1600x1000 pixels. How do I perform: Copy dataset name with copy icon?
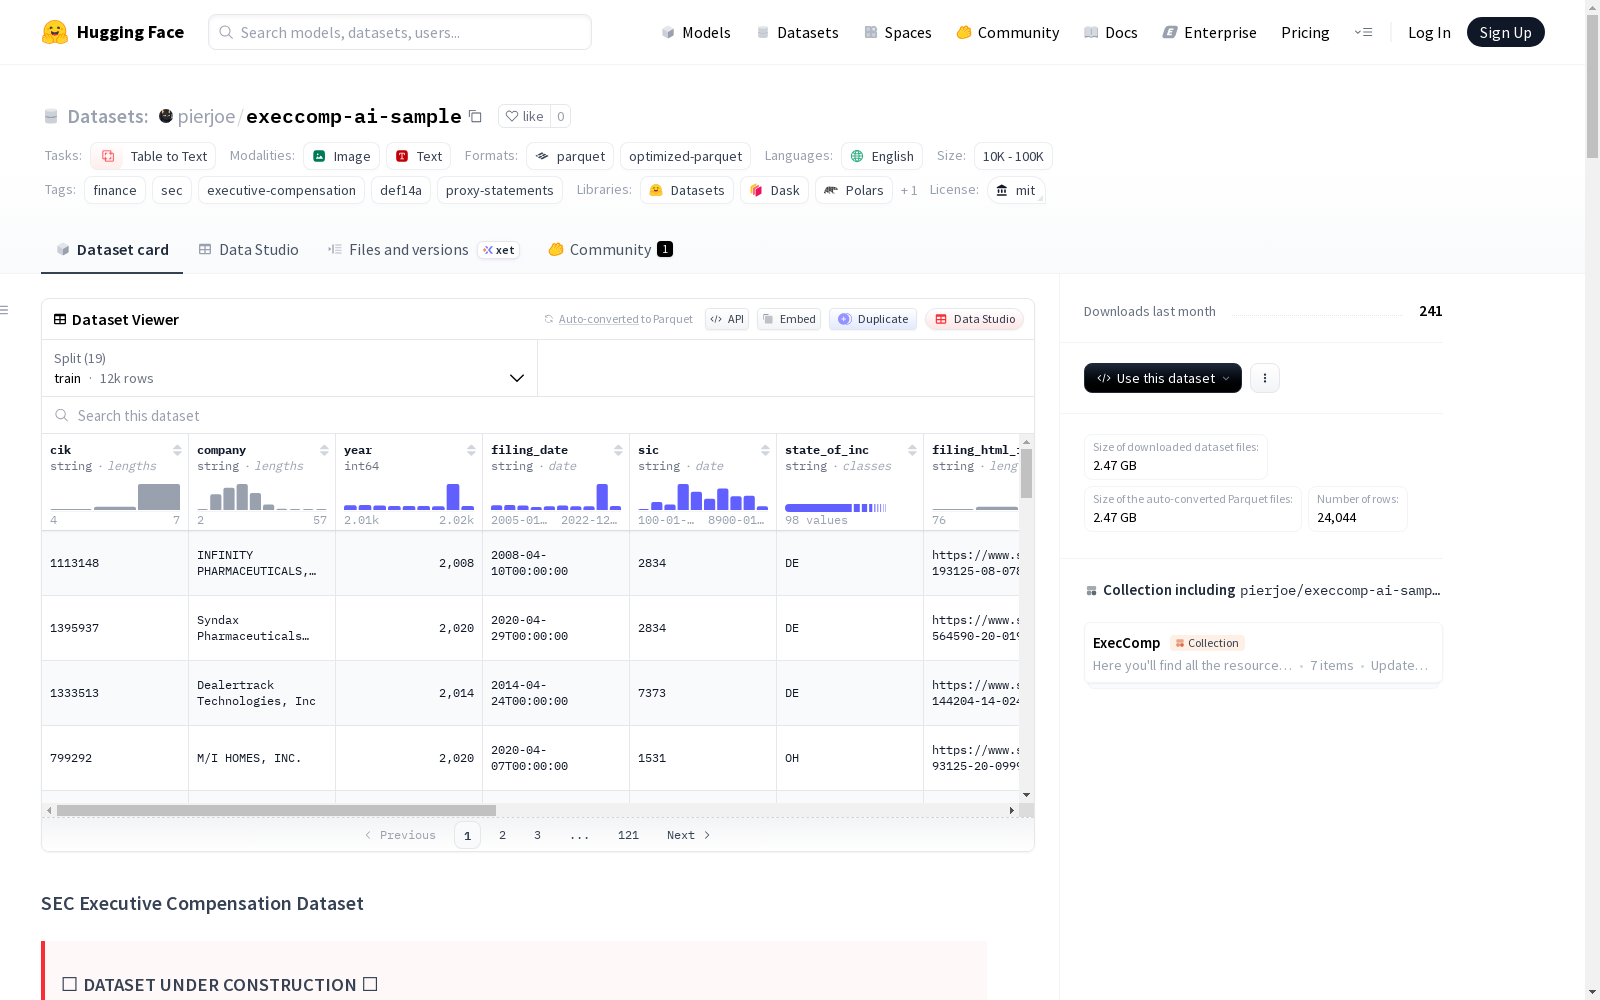tap(476, 117)
